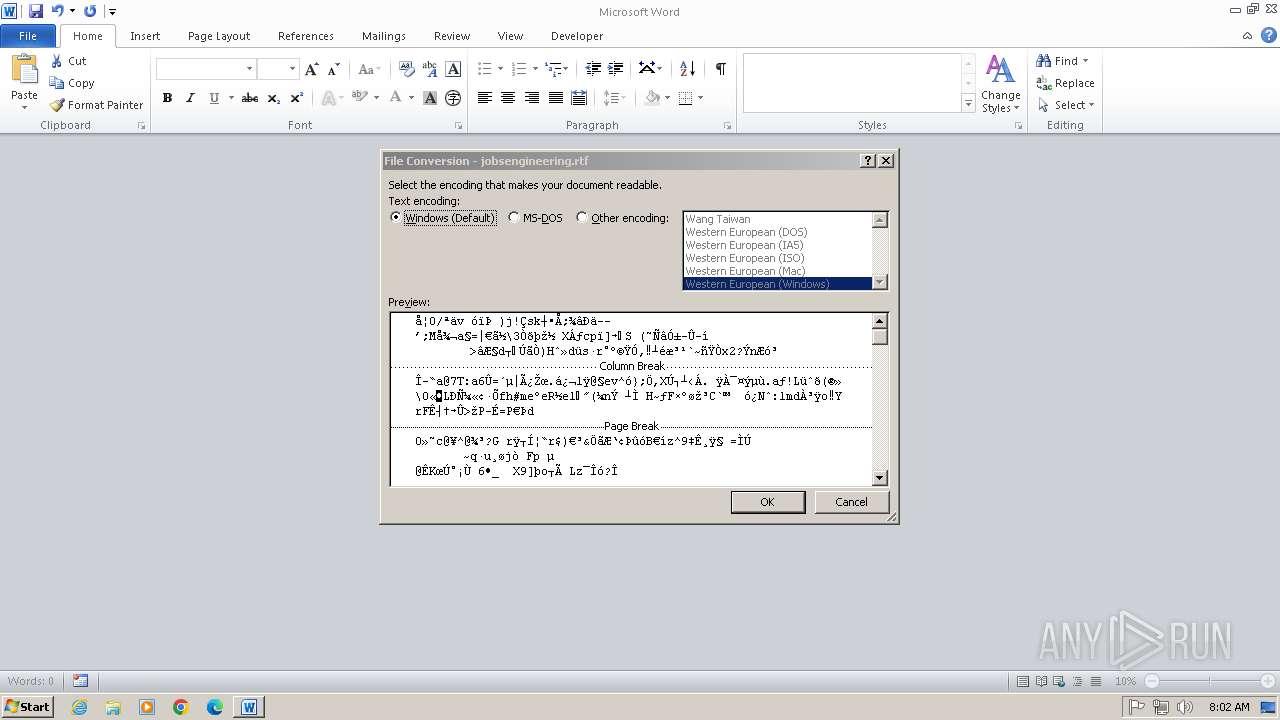Screen dimensions: 1280x720
Task: Apply Subscript formatting
Action: pos(274,98)
